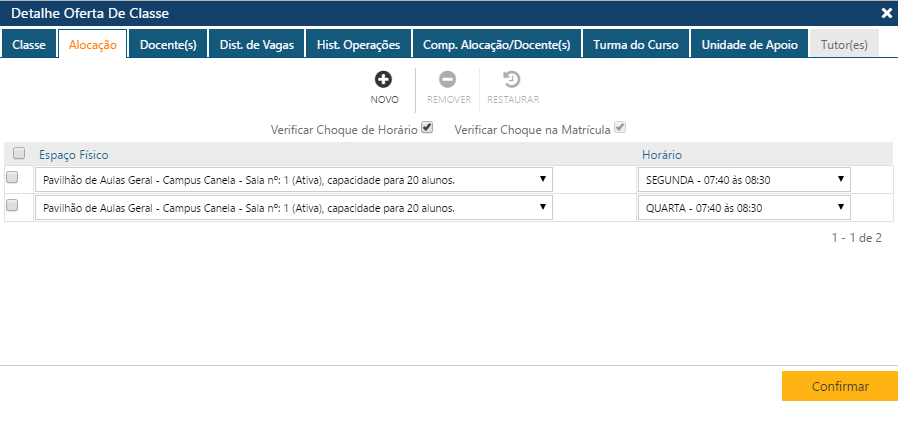Sort by the Espaço Físico column header
Screen dimensions: 902x423
74,154
